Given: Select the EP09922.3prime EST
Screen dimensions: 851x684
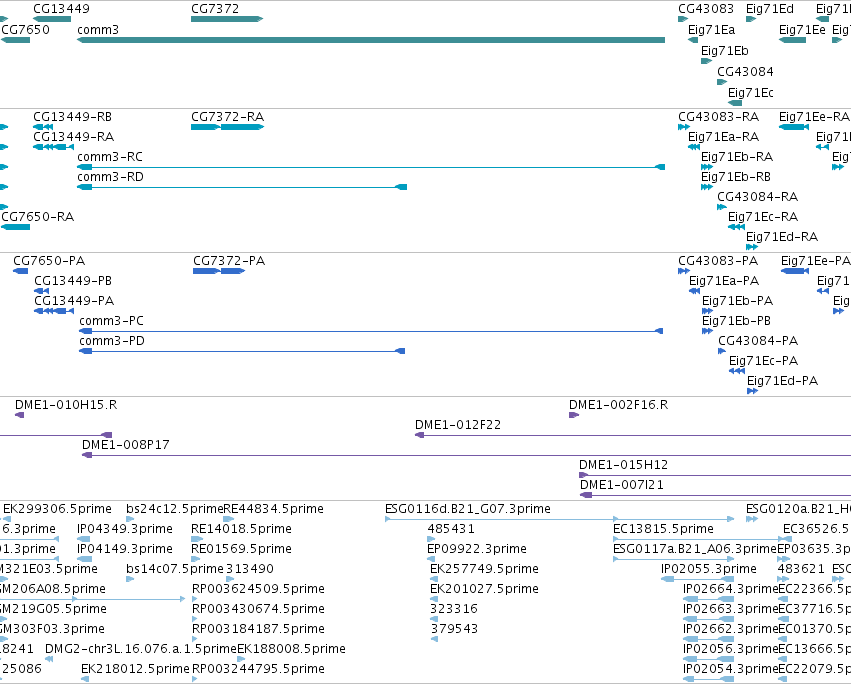Looking at the screenshot, I should pyautogui.click(x=431, y=559).
